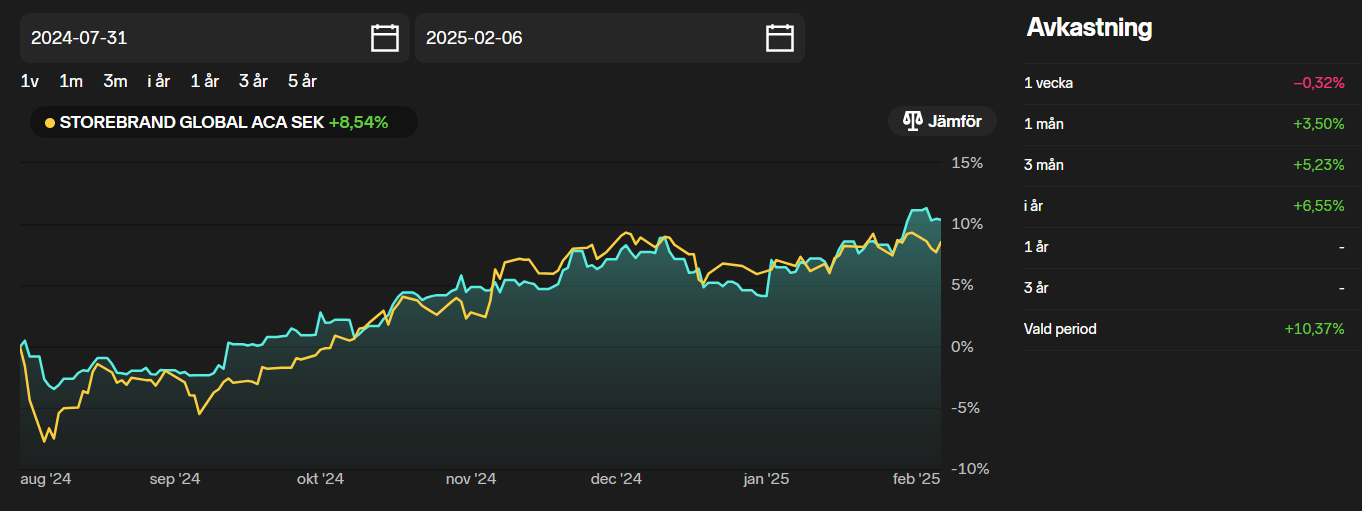
Task: Toggle the STOREBRAND GLOBAL ACA SEK legend
Action: pyautogui.click(x=223, y=122)
